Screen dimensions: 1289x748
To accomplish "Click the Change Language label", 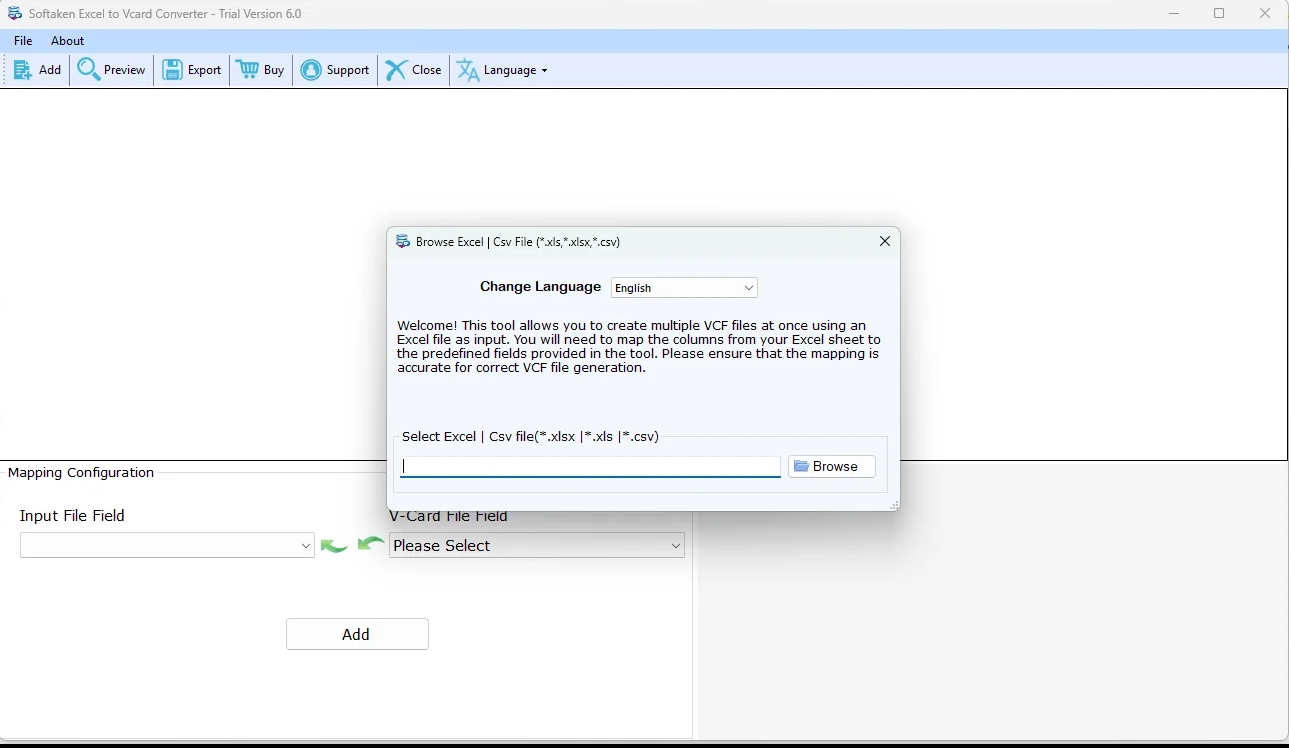I will (x=540, y=287).
